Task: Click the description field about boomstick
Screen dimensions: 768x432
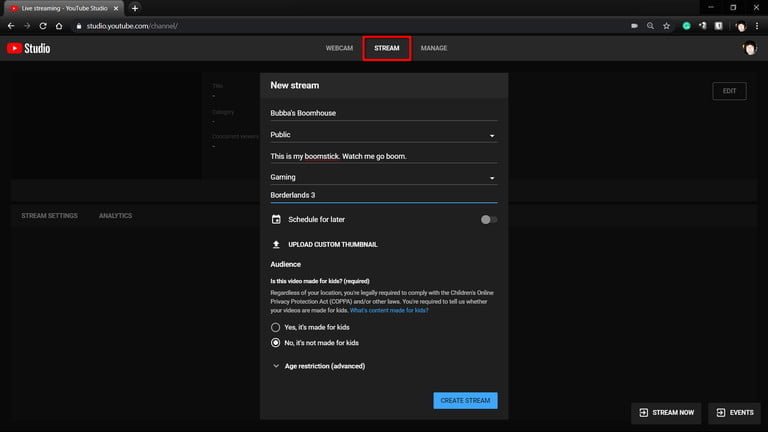Action: [384, 156]
